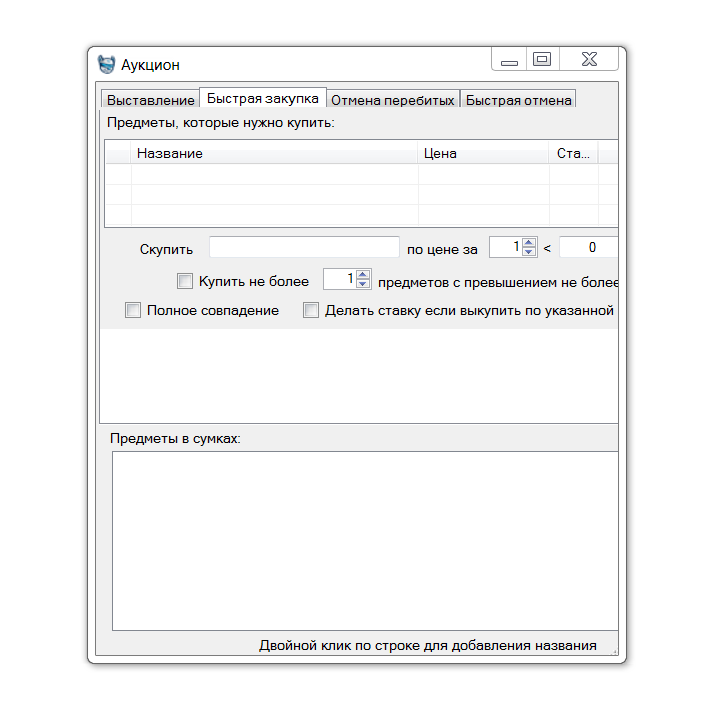
Task: Decrease the по цене за quantity with down arrow
Action: pos(530,252)
